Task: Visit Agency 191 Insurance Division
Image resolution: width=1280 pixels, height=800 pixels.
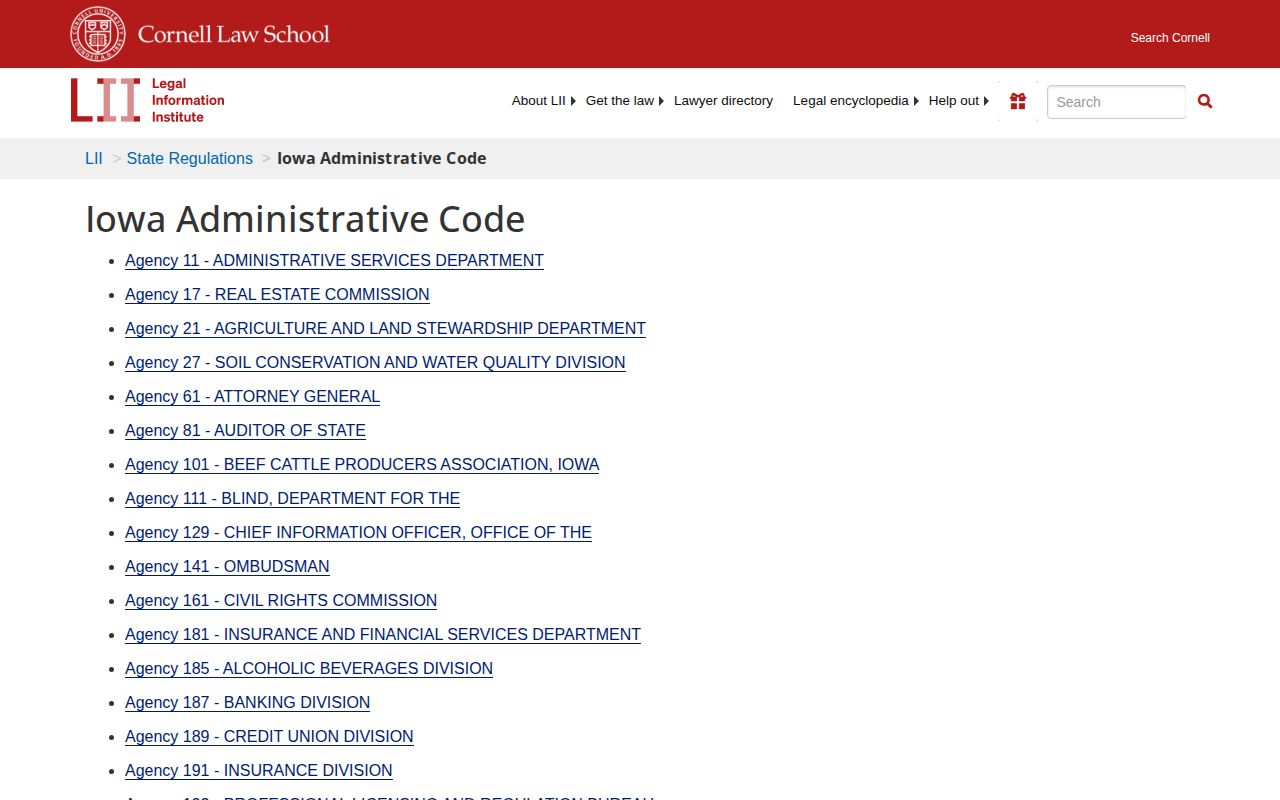Action: [x=258, y=771]
